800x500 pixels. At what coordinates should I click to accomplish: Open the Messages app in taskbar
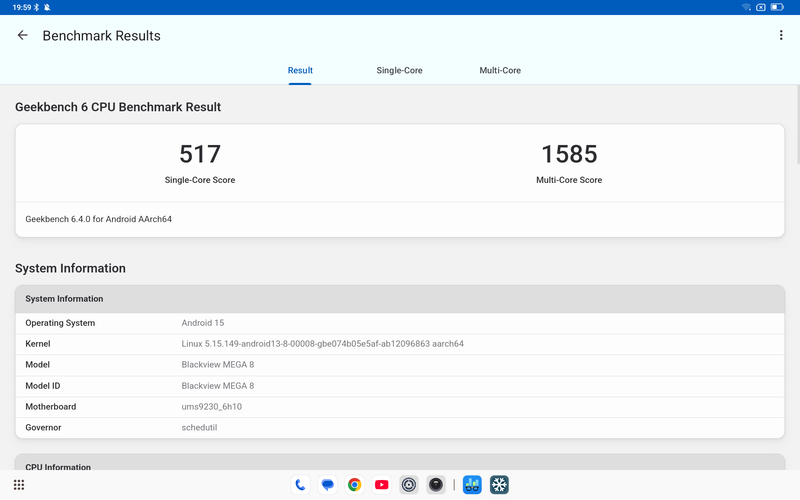tap(328, 485)
